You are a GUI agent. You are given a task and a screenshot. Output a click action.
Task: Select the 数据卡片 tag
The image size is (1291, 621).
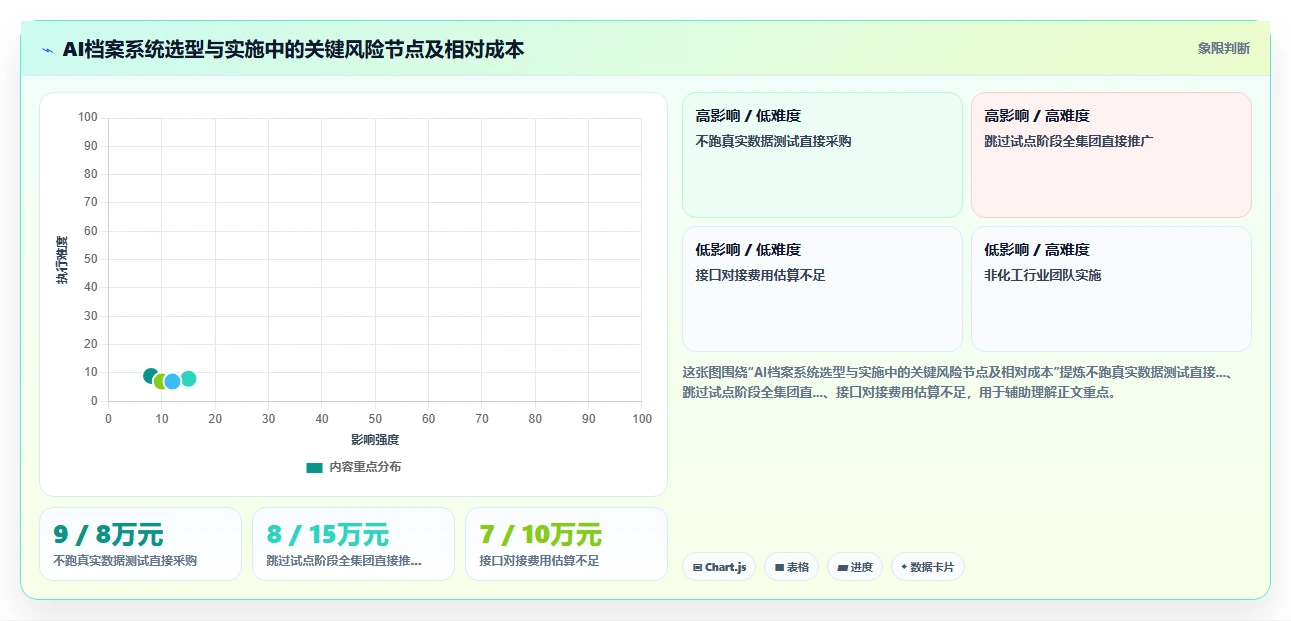click(928, 567)
